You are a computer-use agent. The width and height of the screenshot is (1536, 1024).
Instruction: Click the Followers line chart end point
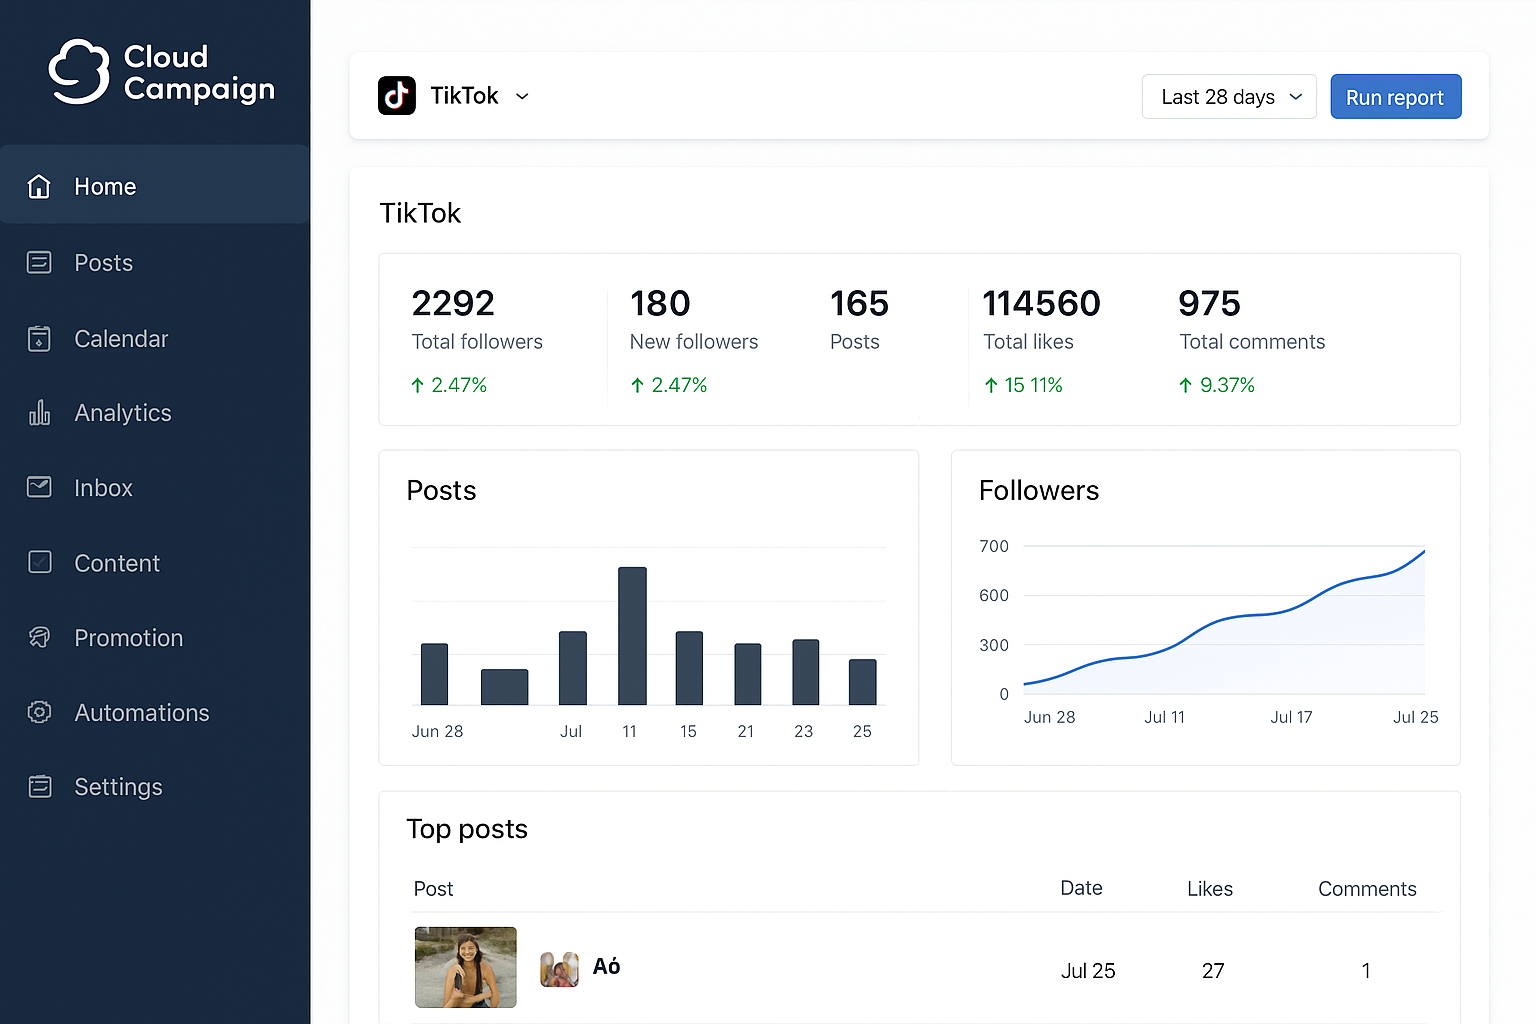point(1423,551)
